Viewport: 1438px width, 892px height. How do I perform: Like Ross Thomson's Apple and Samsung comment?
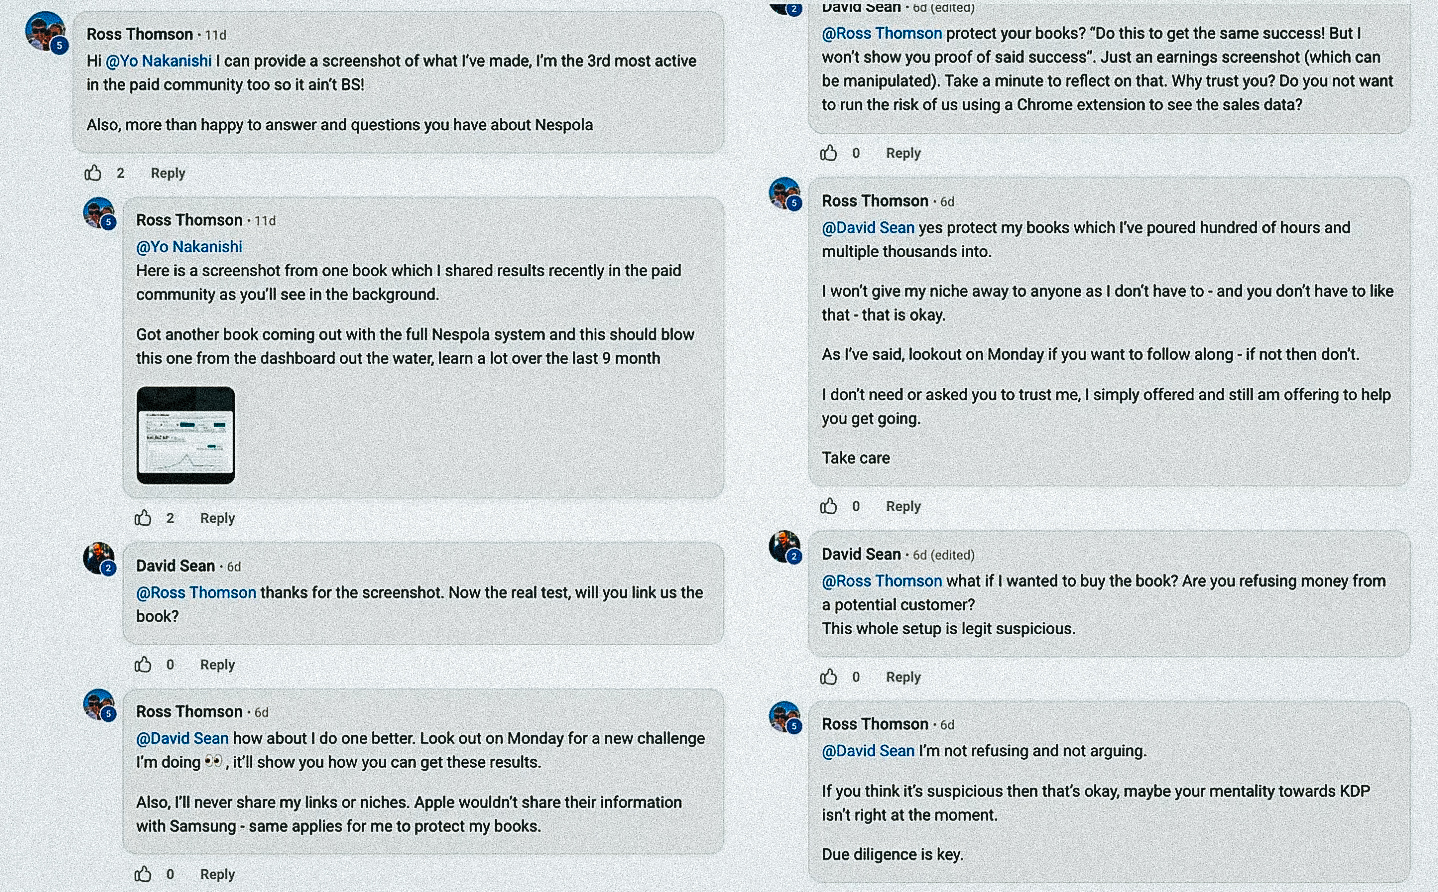coord(144,874)
